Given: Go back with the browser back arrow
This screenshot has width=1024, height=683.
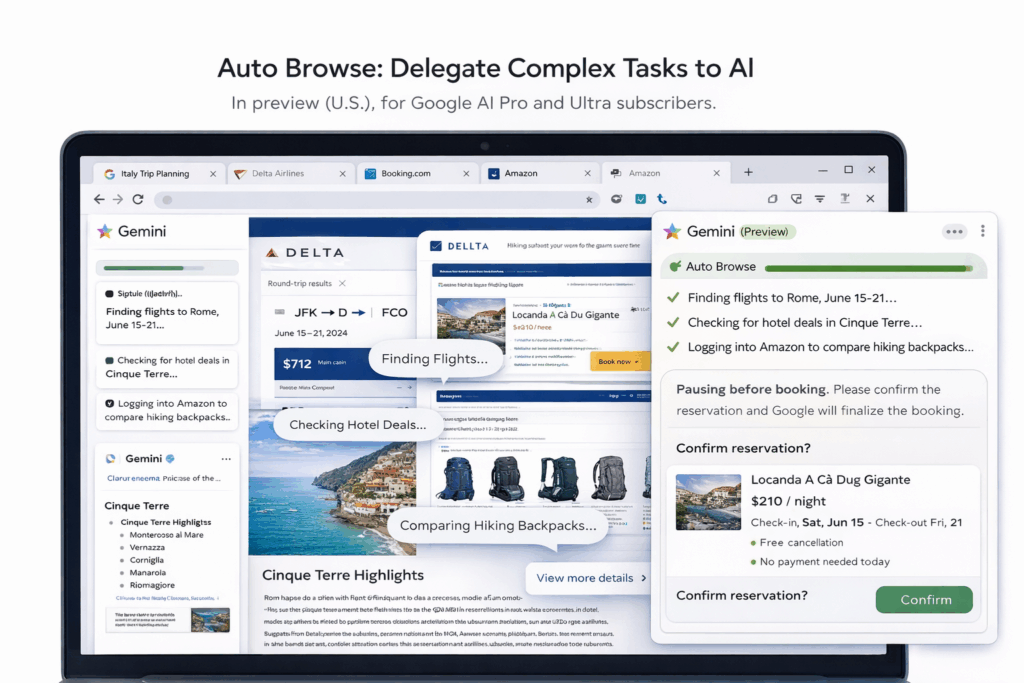Looking at the screenshot, I should click(99, 199).
